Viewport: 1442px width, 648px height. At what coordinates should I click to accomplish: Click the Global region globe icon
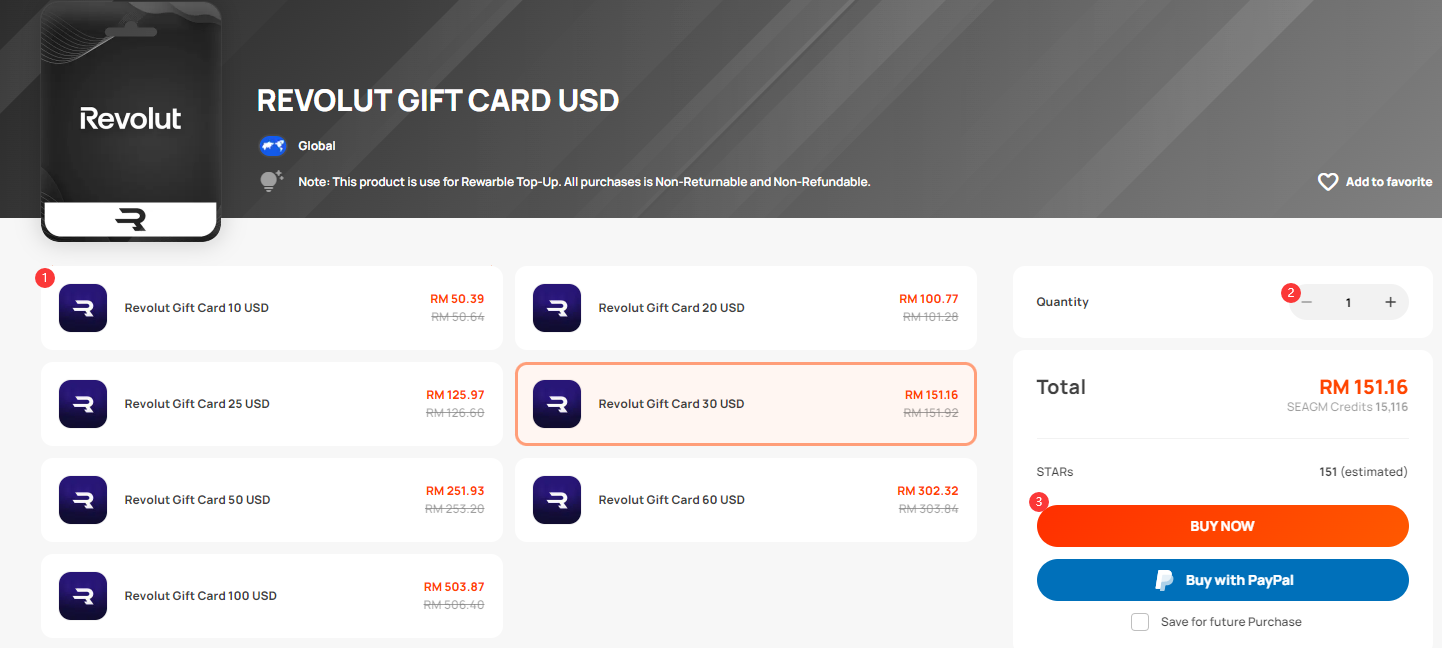[x=273, y=146]
